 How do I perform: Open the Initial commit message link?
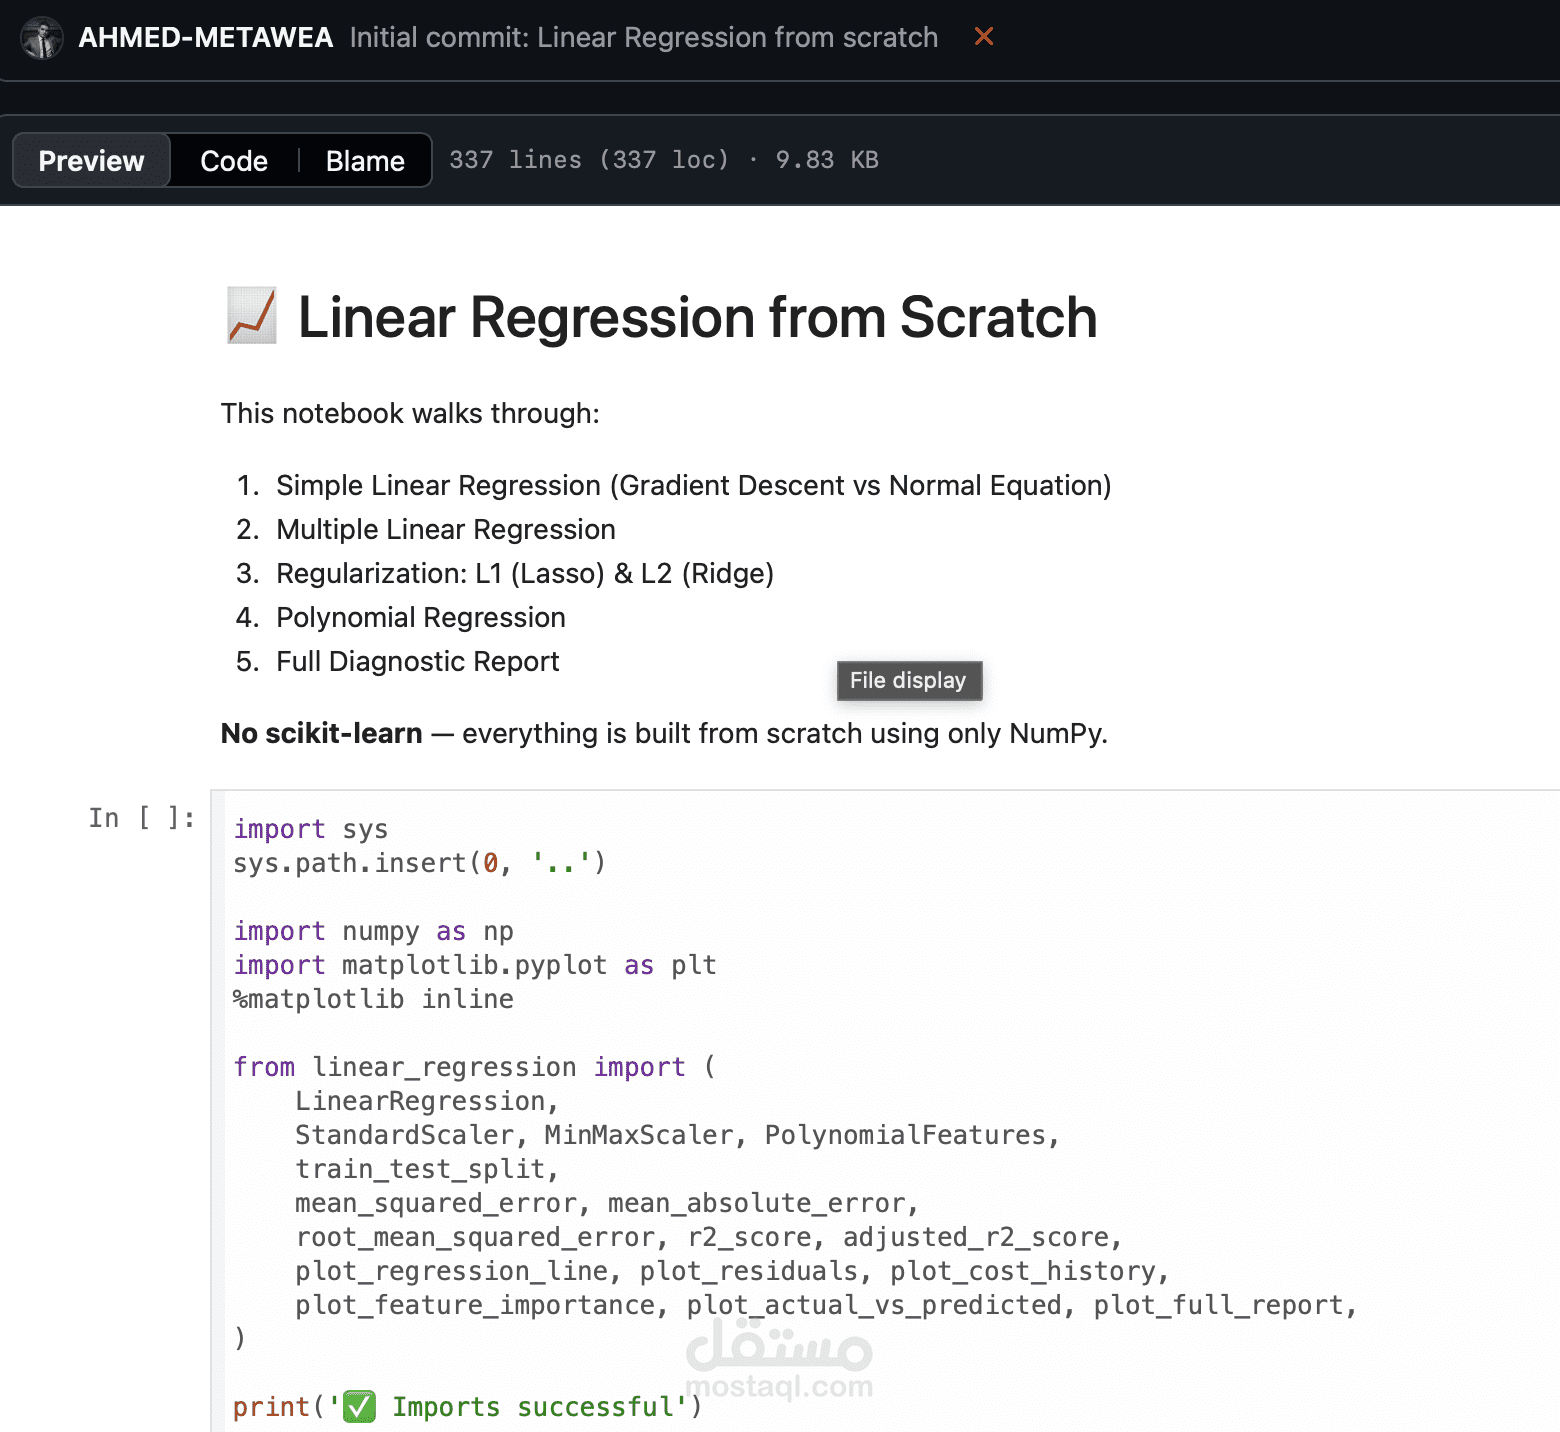tap(643, 37)
